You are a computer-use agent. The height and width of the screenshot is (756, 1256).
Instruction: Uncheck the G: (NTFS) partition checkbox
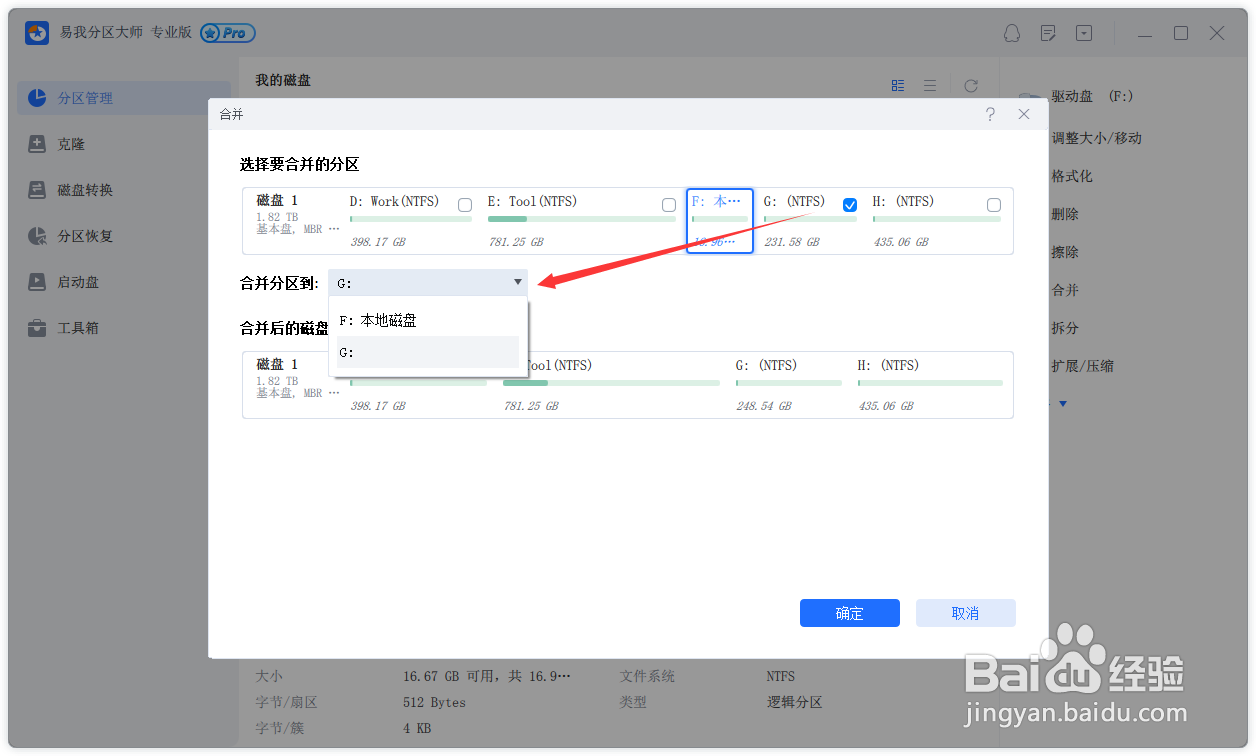click(x=850, y=205)
